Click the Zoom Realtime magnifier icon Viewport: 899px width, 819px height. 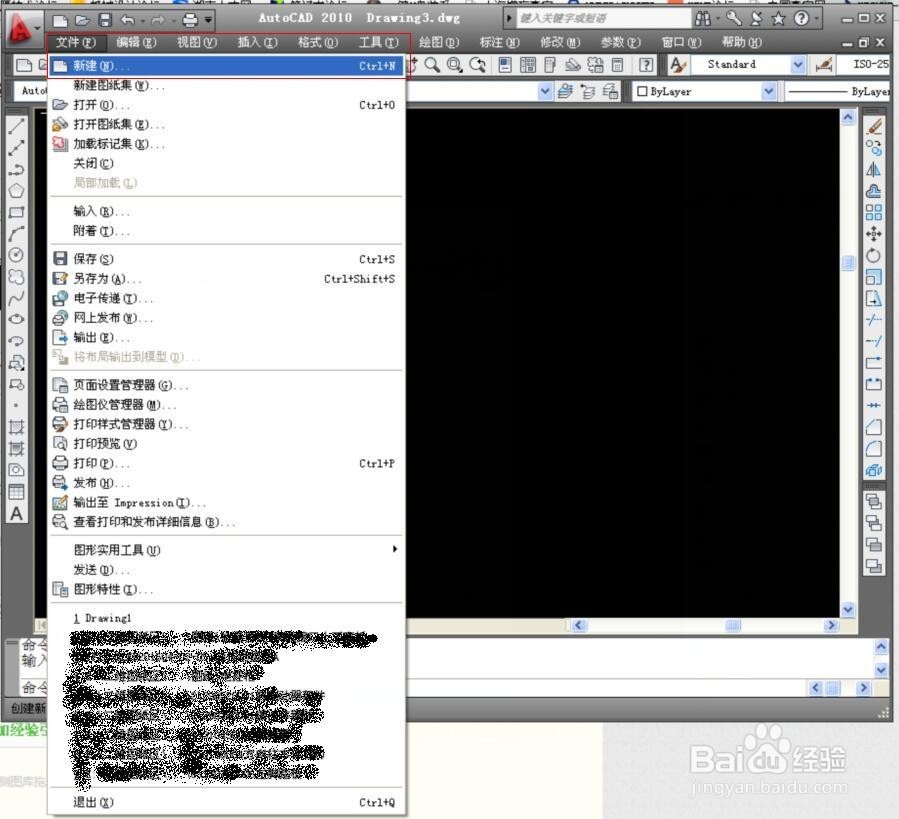pos(433,65)
